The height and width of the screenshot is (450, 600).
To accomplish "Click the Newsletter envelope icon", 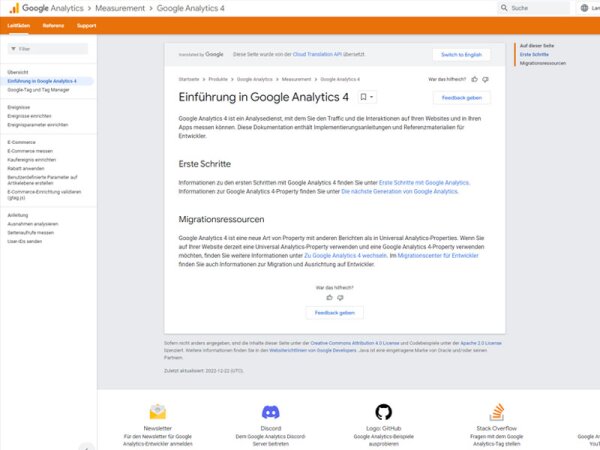I will [x=158, y=411].
